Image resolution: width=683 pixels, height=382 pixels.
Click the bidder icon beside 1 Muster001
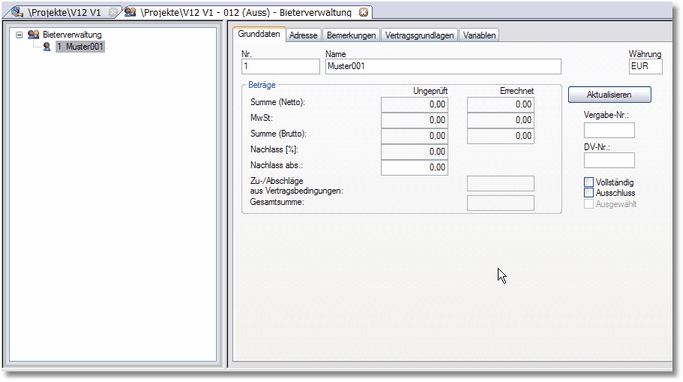click(x=47, y=47)
